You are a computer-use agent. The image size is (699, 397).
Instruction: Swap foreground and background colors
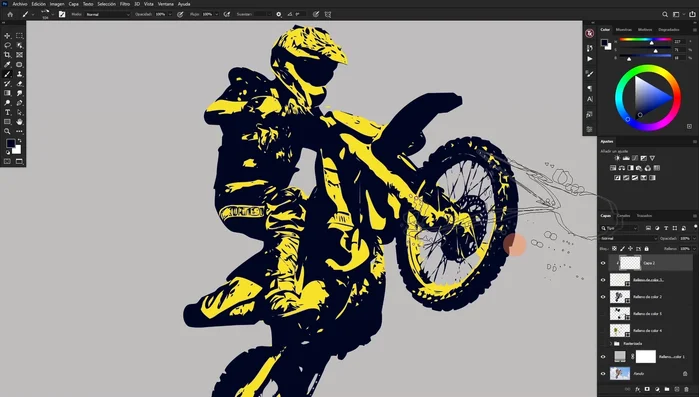[19, 140]
